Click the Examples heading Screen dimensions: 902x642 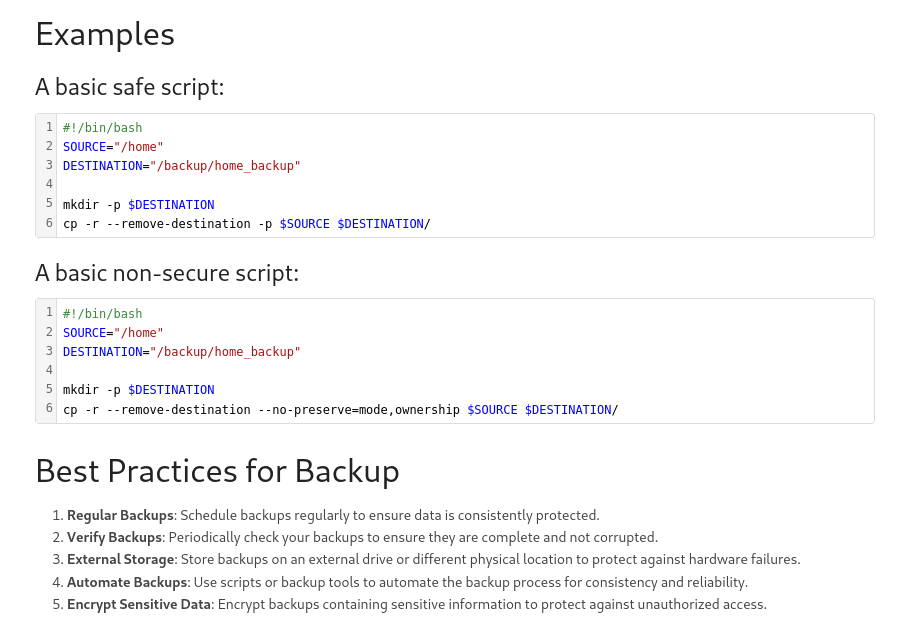tap(105, 35)
